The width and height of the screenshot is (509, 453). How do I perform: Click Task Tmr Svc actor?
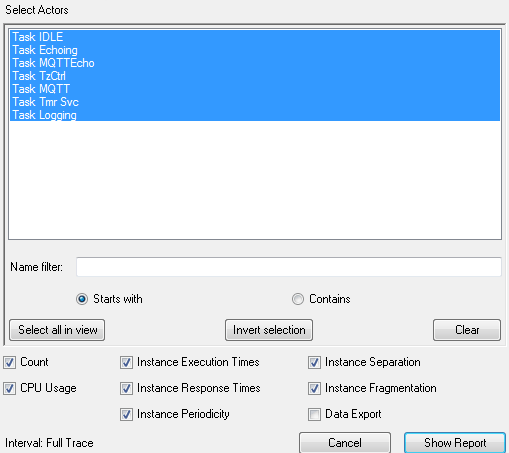255,102
